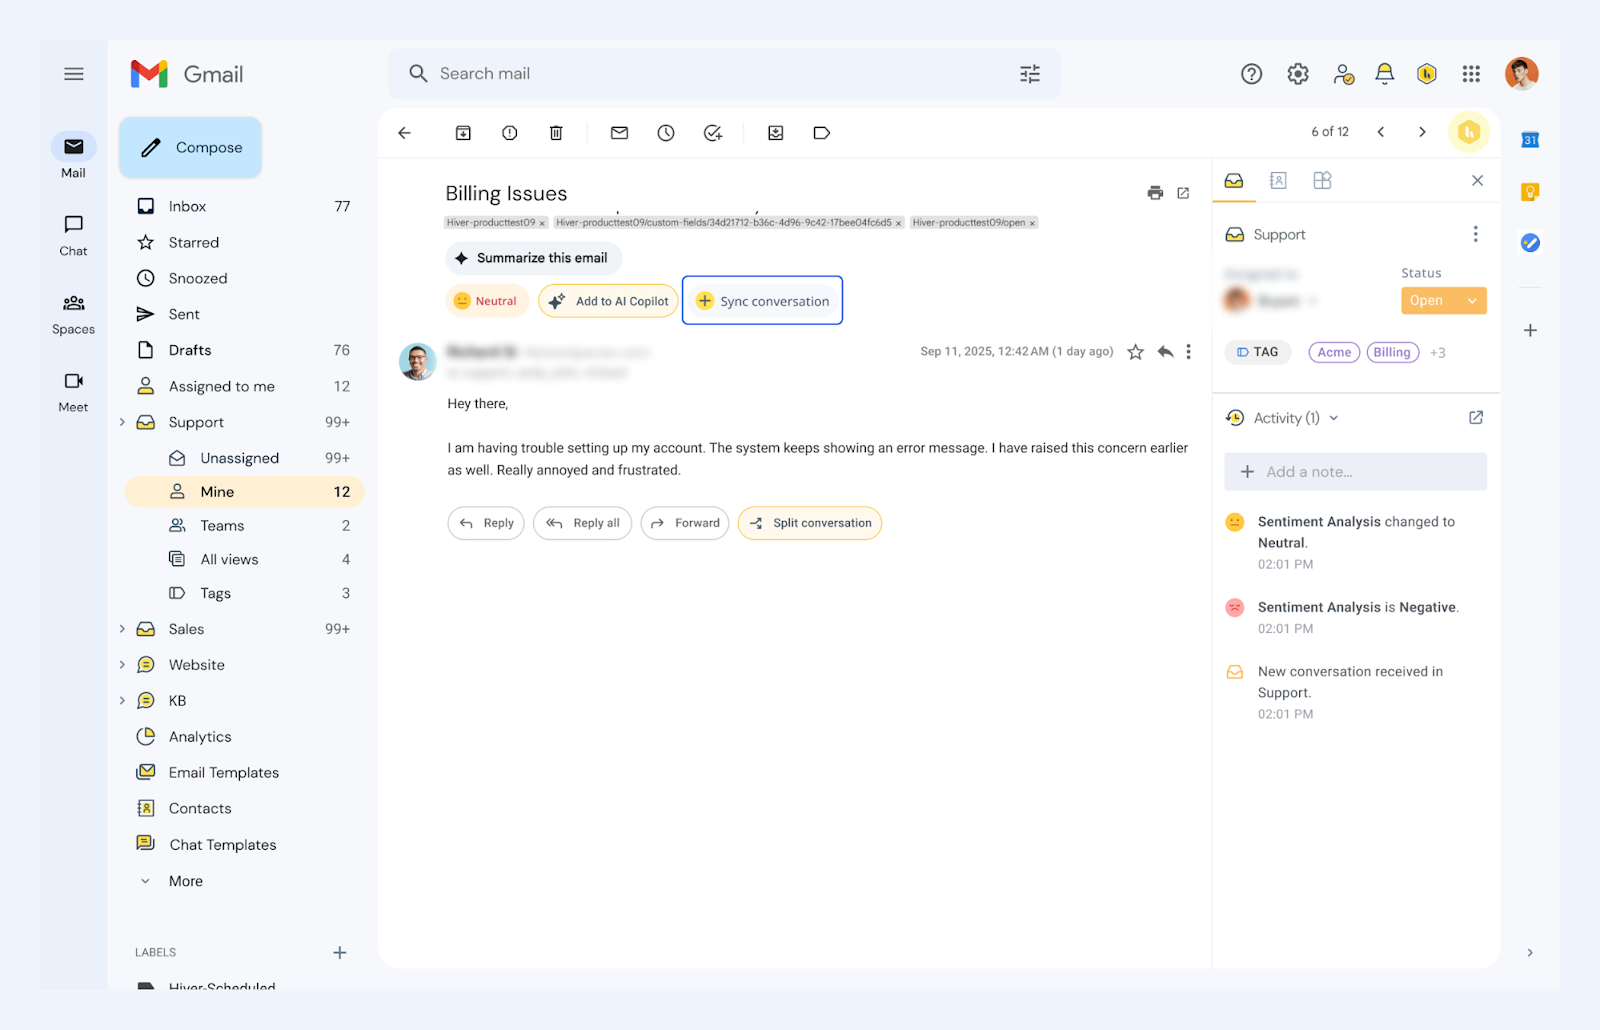Star the message from Sep 11

(x=1135, y=352)
